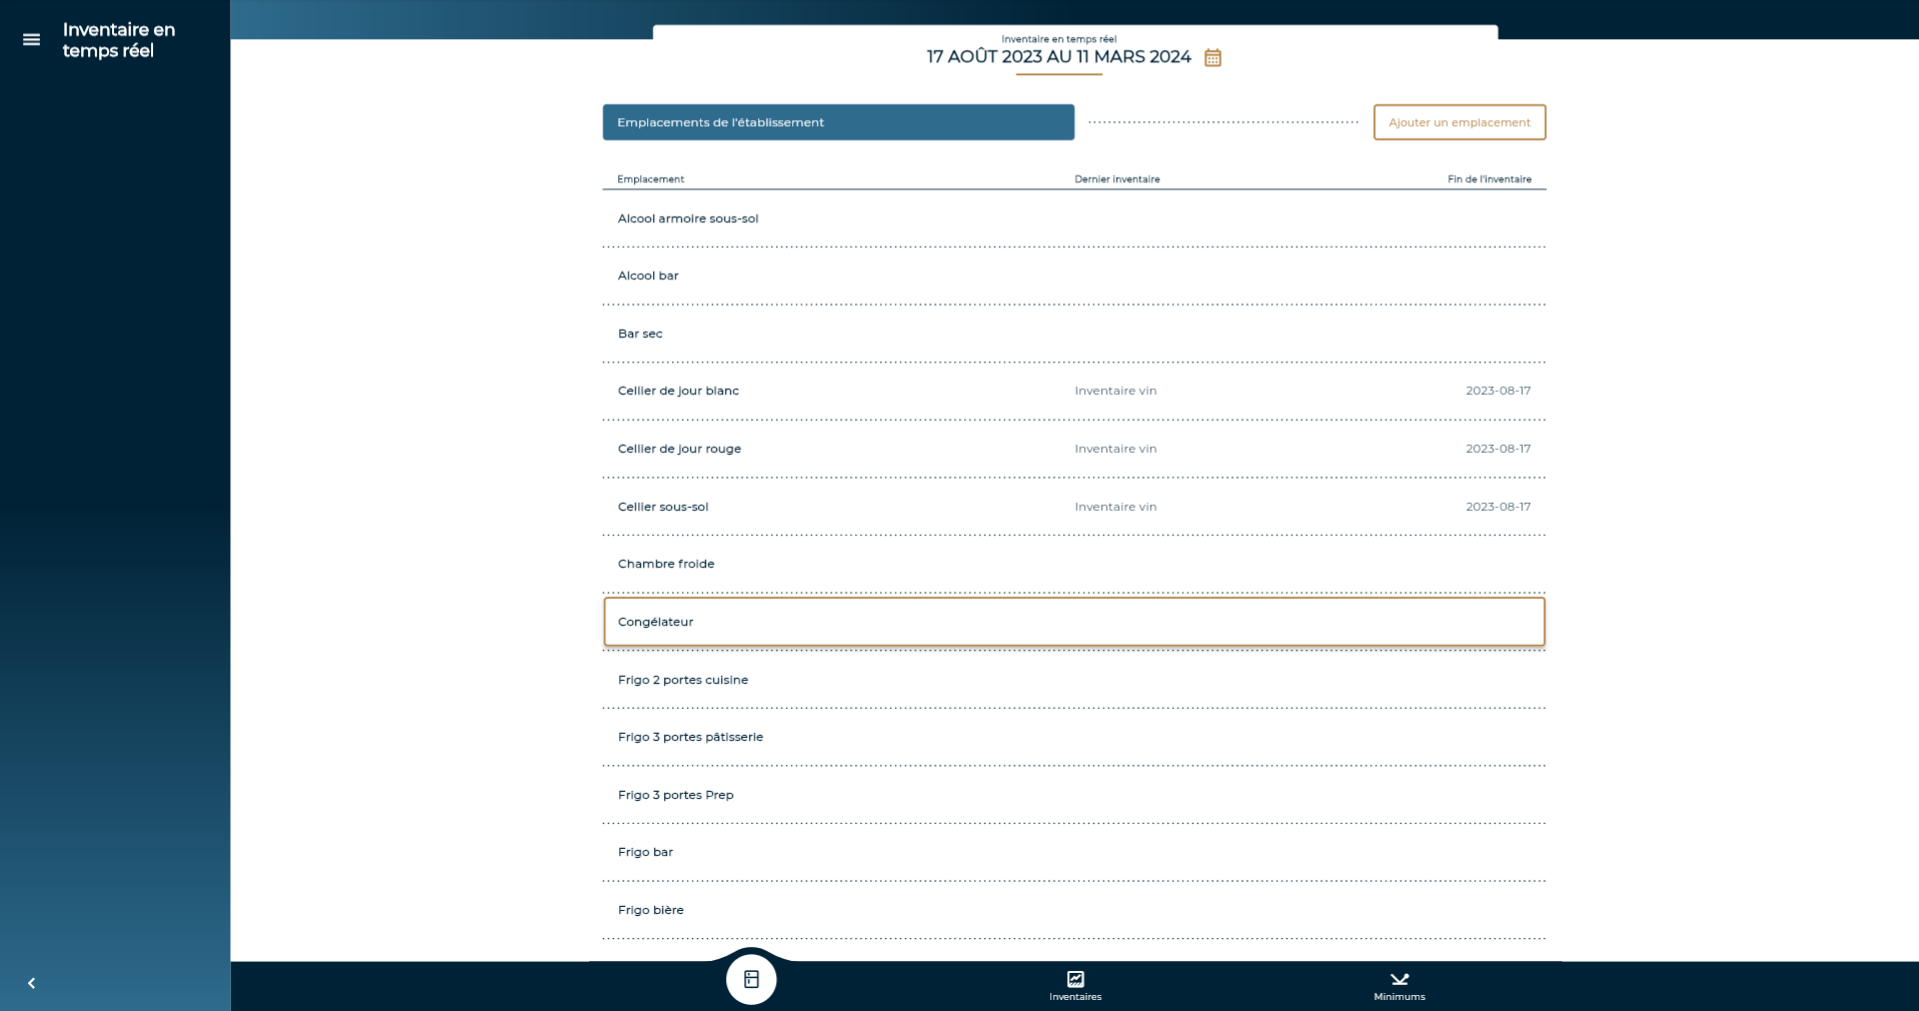This screenshot has height=1011, width=1919.
Task: Open the real-time inventory tab icon
Action: click(x=751, y=979)
